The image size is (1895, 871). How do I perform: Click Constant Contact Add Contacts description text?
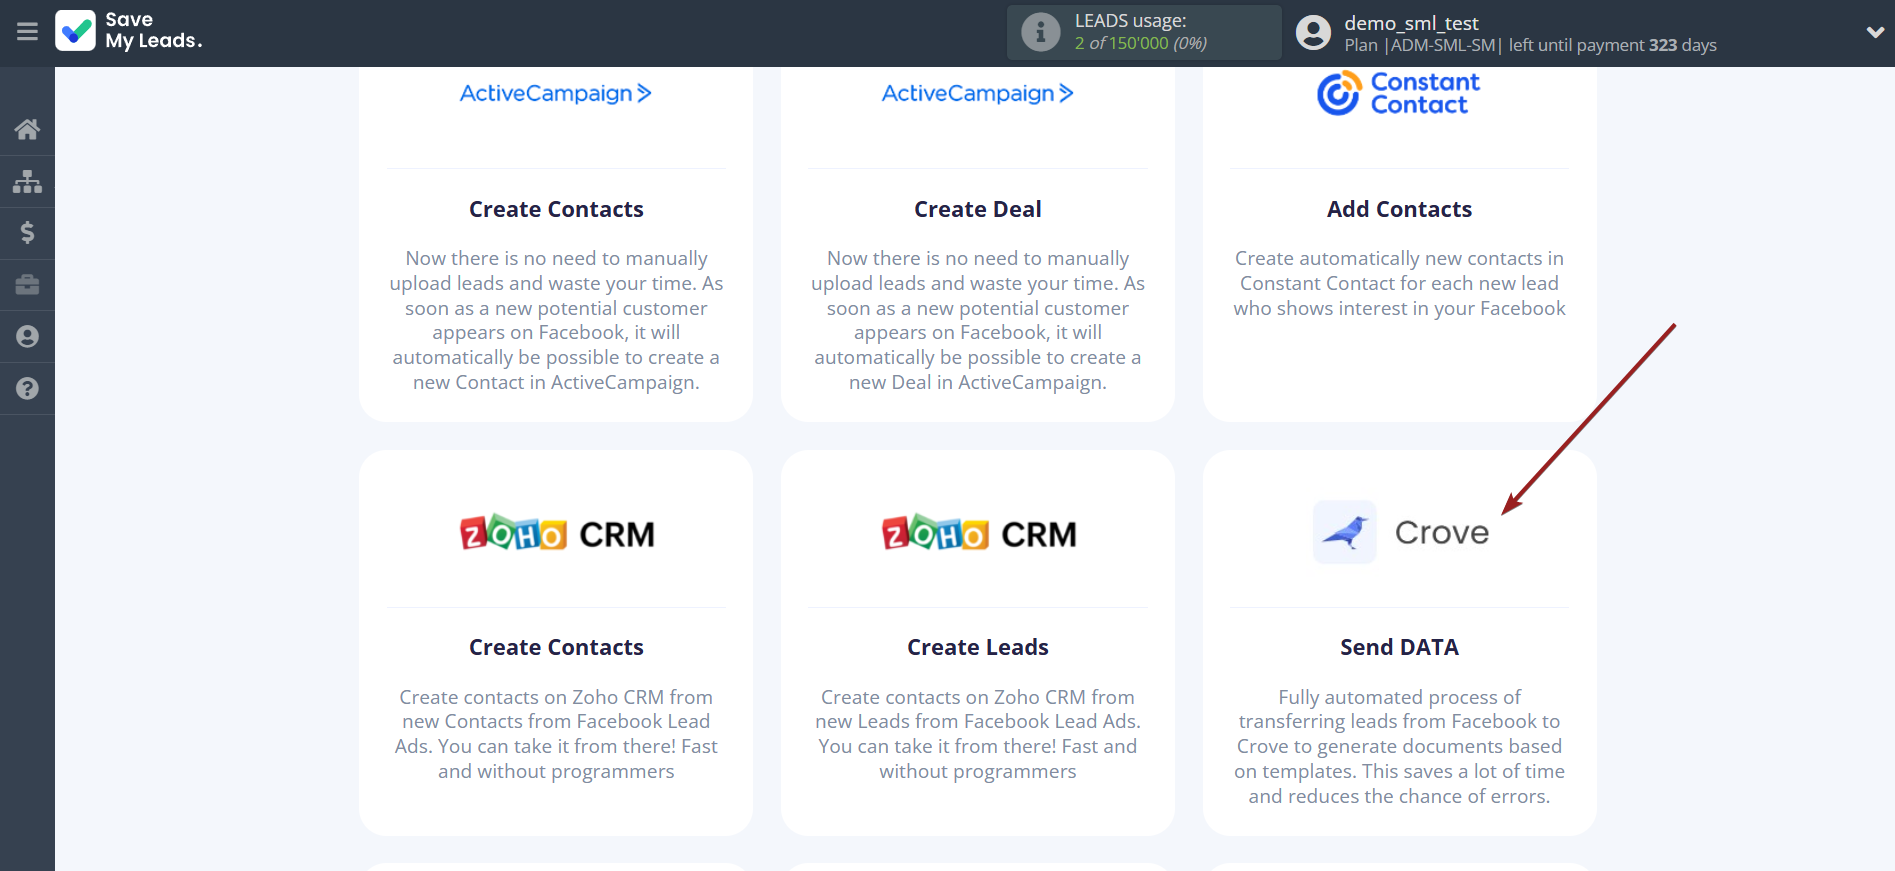(x=1399, y=283)
